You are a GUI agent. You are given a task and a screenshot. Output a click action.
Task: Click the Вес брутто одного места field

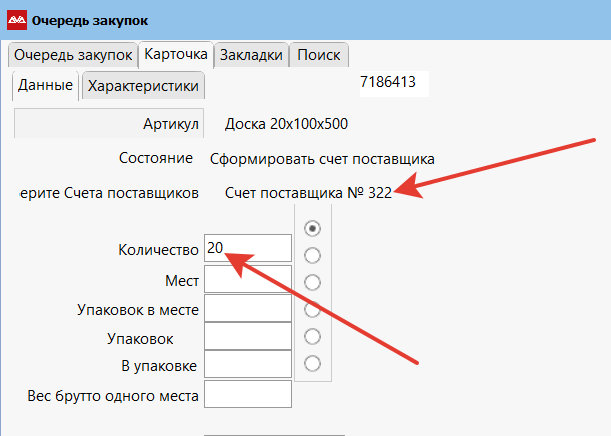coord(247,394)
